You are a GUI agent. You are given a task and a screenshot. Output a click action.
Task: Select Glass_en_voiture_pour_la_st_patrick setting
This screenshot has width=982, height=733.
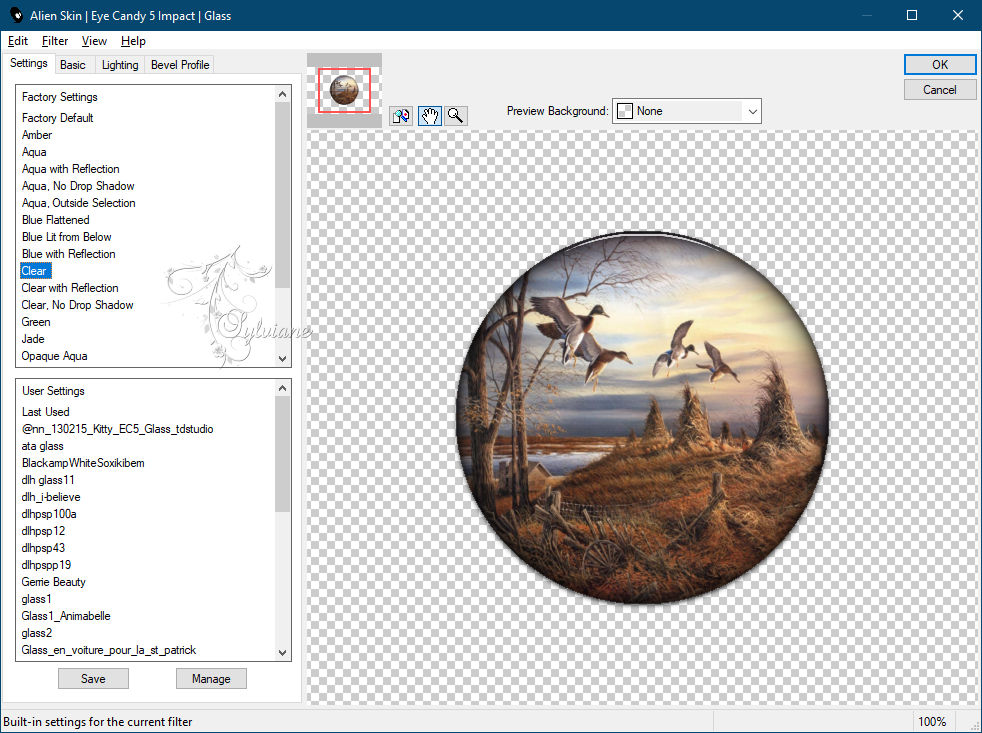click(x=108, y=650)
